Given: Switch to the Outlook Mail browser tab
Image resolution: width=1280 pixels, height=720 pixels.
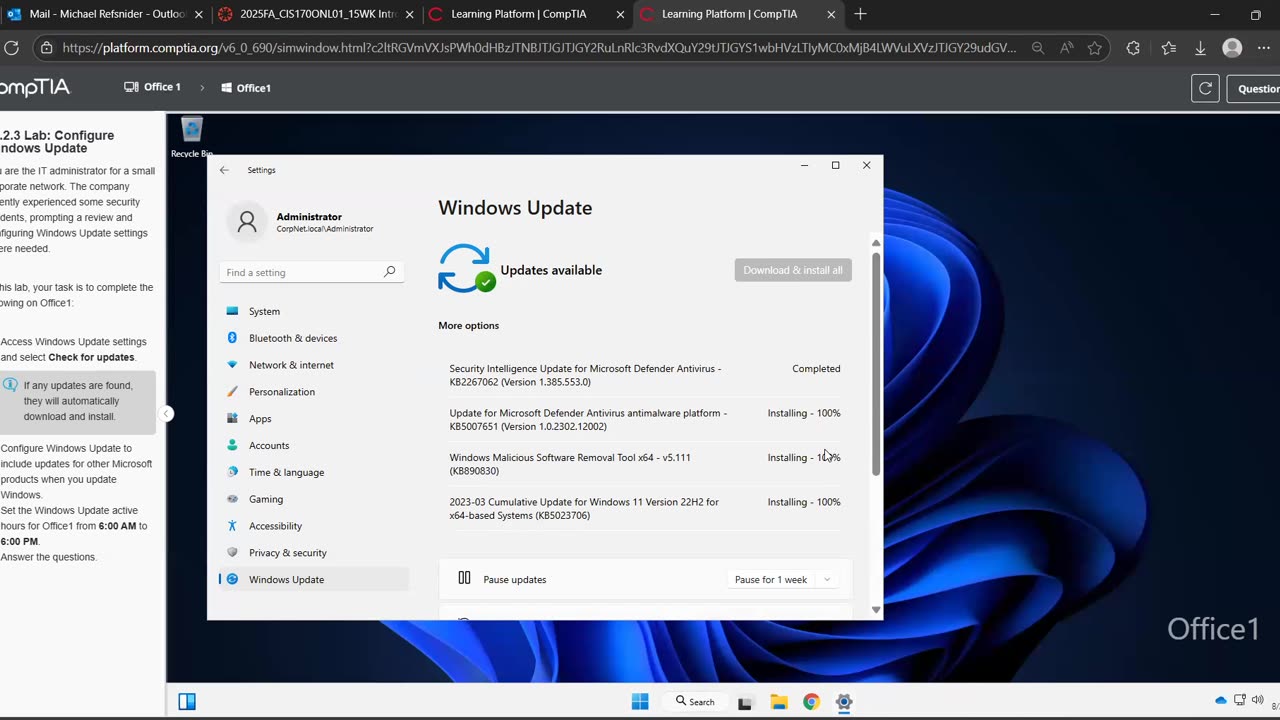Looking at the screenshot, I should pos(105,14).
